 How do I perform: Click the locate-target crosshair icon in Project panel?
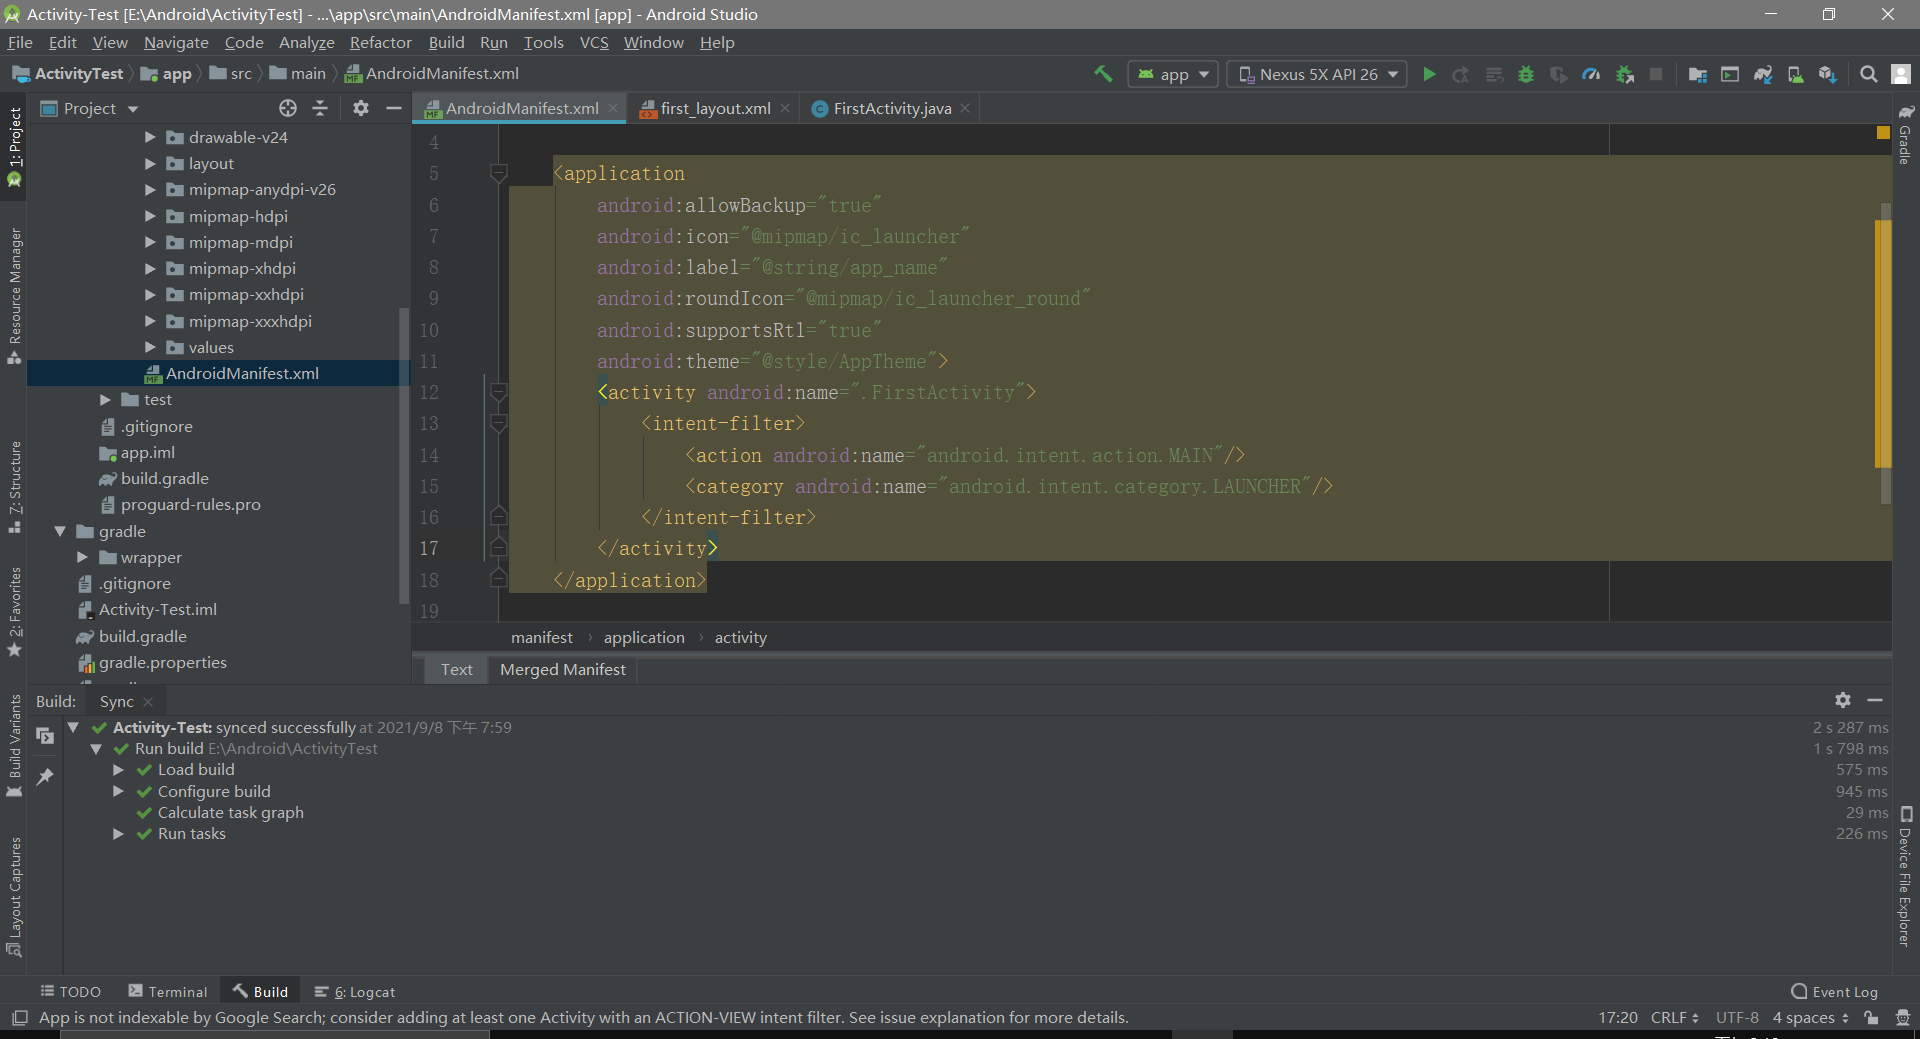click(x=288, y=108)
